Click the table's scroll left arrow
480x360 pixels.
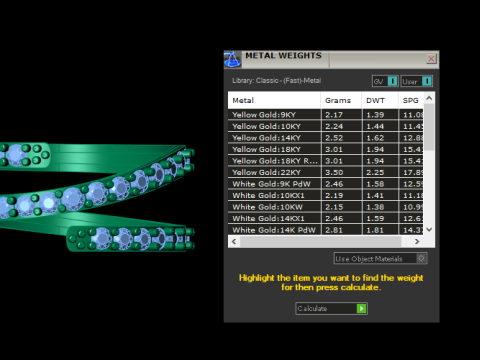234,242
